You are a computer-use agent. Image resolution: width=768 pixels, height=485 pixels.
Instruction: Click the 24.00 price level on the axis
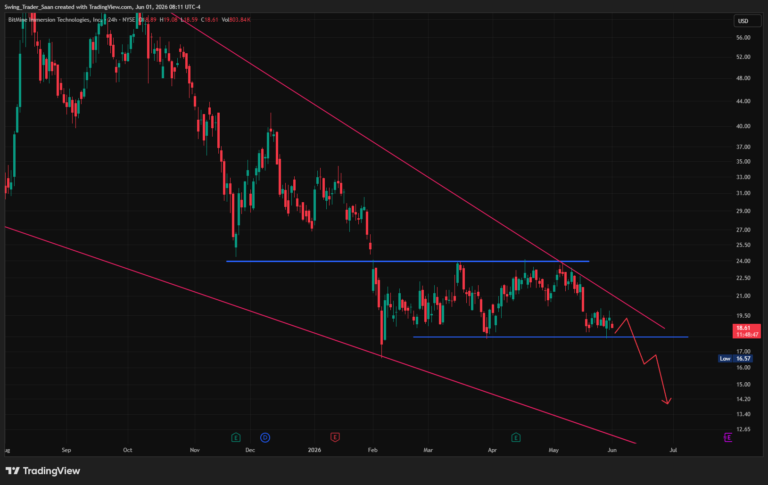pyautogui.click(x=744, y=261)
